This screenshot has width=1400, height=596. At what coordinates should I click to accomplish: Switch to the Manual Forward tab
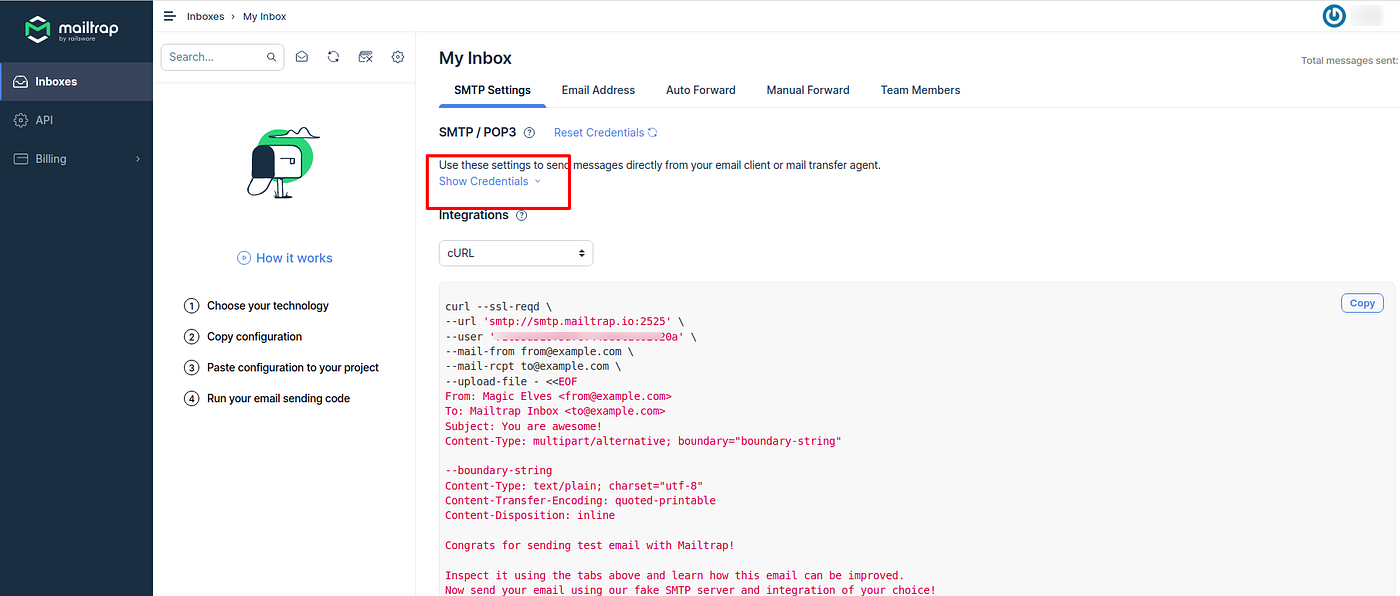pos(808,90)
